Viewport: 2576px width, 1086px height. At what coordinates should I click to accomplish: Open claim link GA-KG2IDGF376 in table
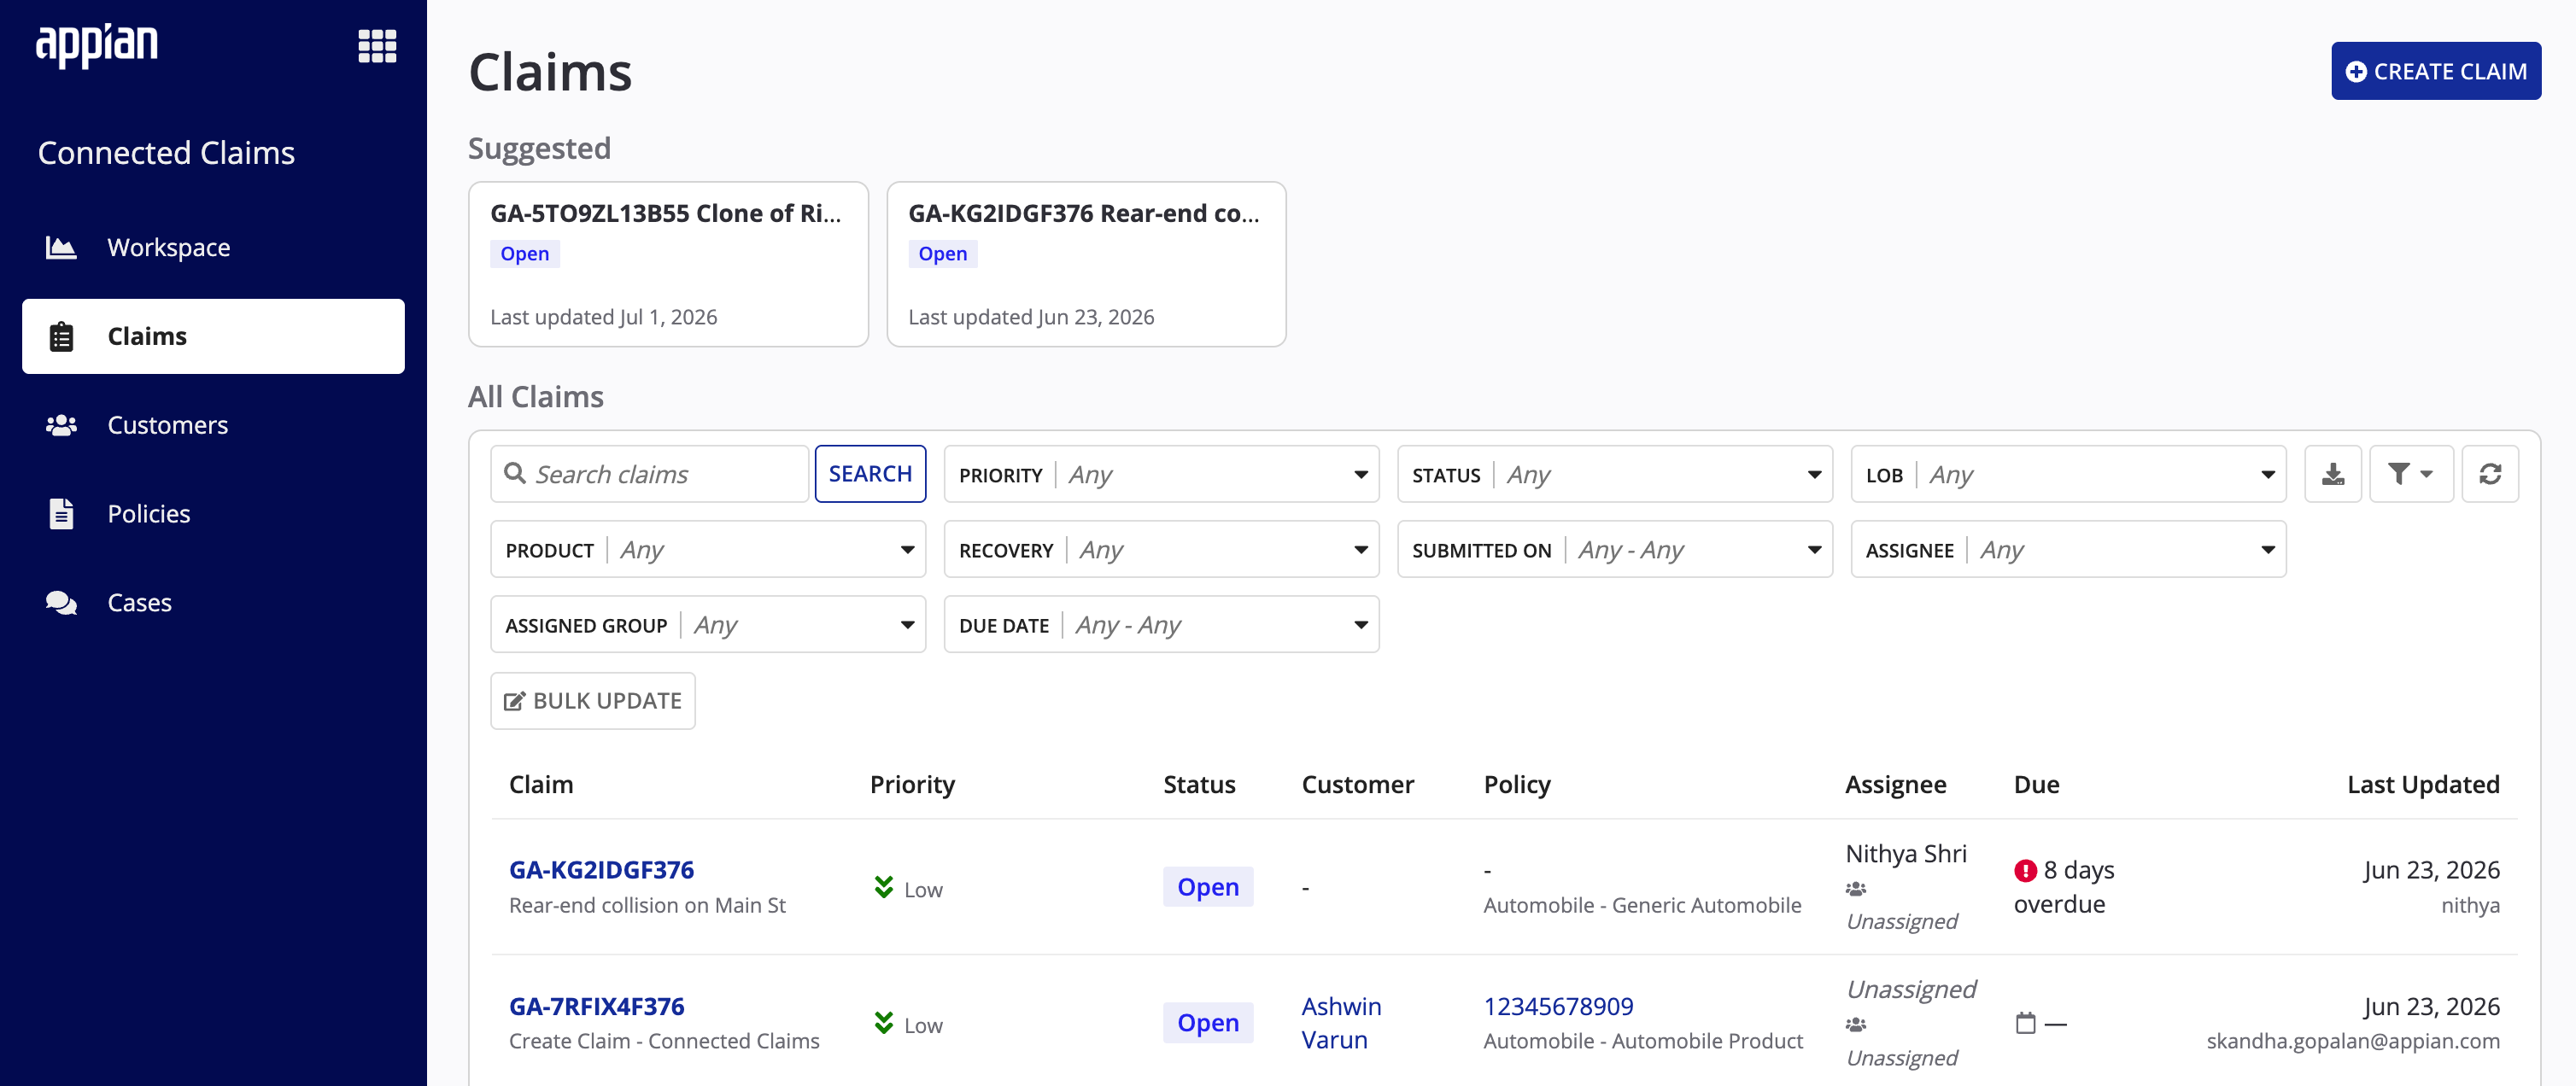tap(601, 870)
